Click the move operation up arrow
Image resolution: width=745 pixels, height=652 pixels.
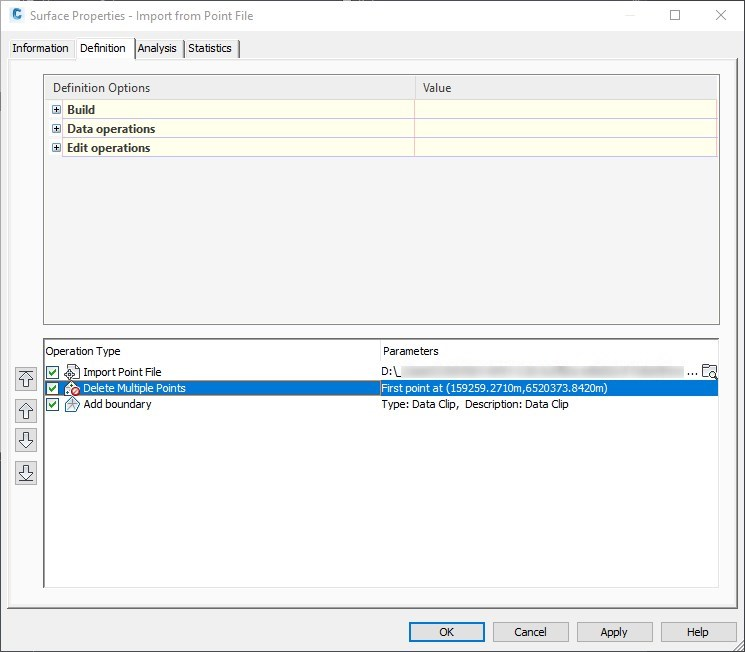coord(26,411)
